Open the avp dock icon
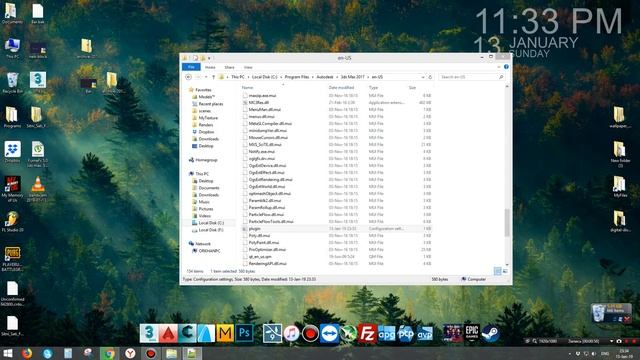Image resolution: width=640 pixels, height=360 pixels. click(x=424, y=333)
